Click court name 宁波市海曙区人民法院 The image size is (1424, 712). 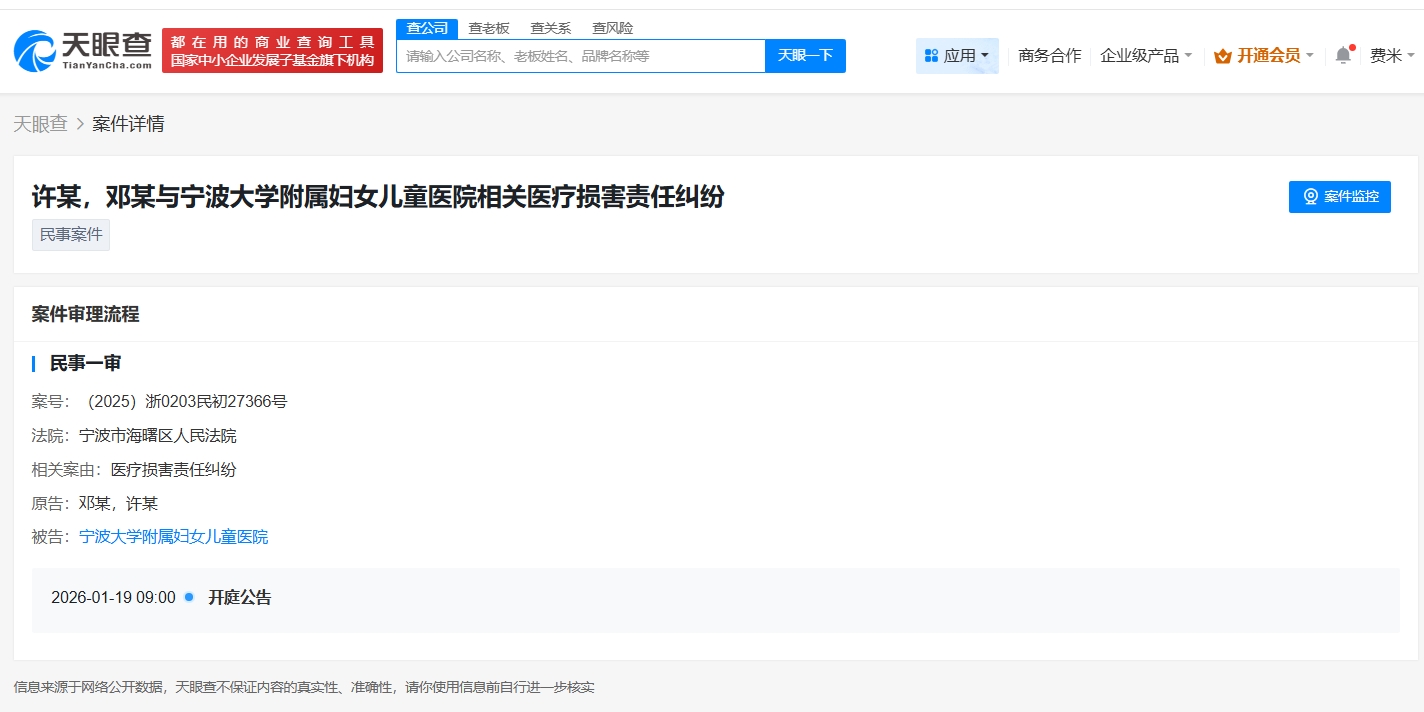click(x=158, y=436)
